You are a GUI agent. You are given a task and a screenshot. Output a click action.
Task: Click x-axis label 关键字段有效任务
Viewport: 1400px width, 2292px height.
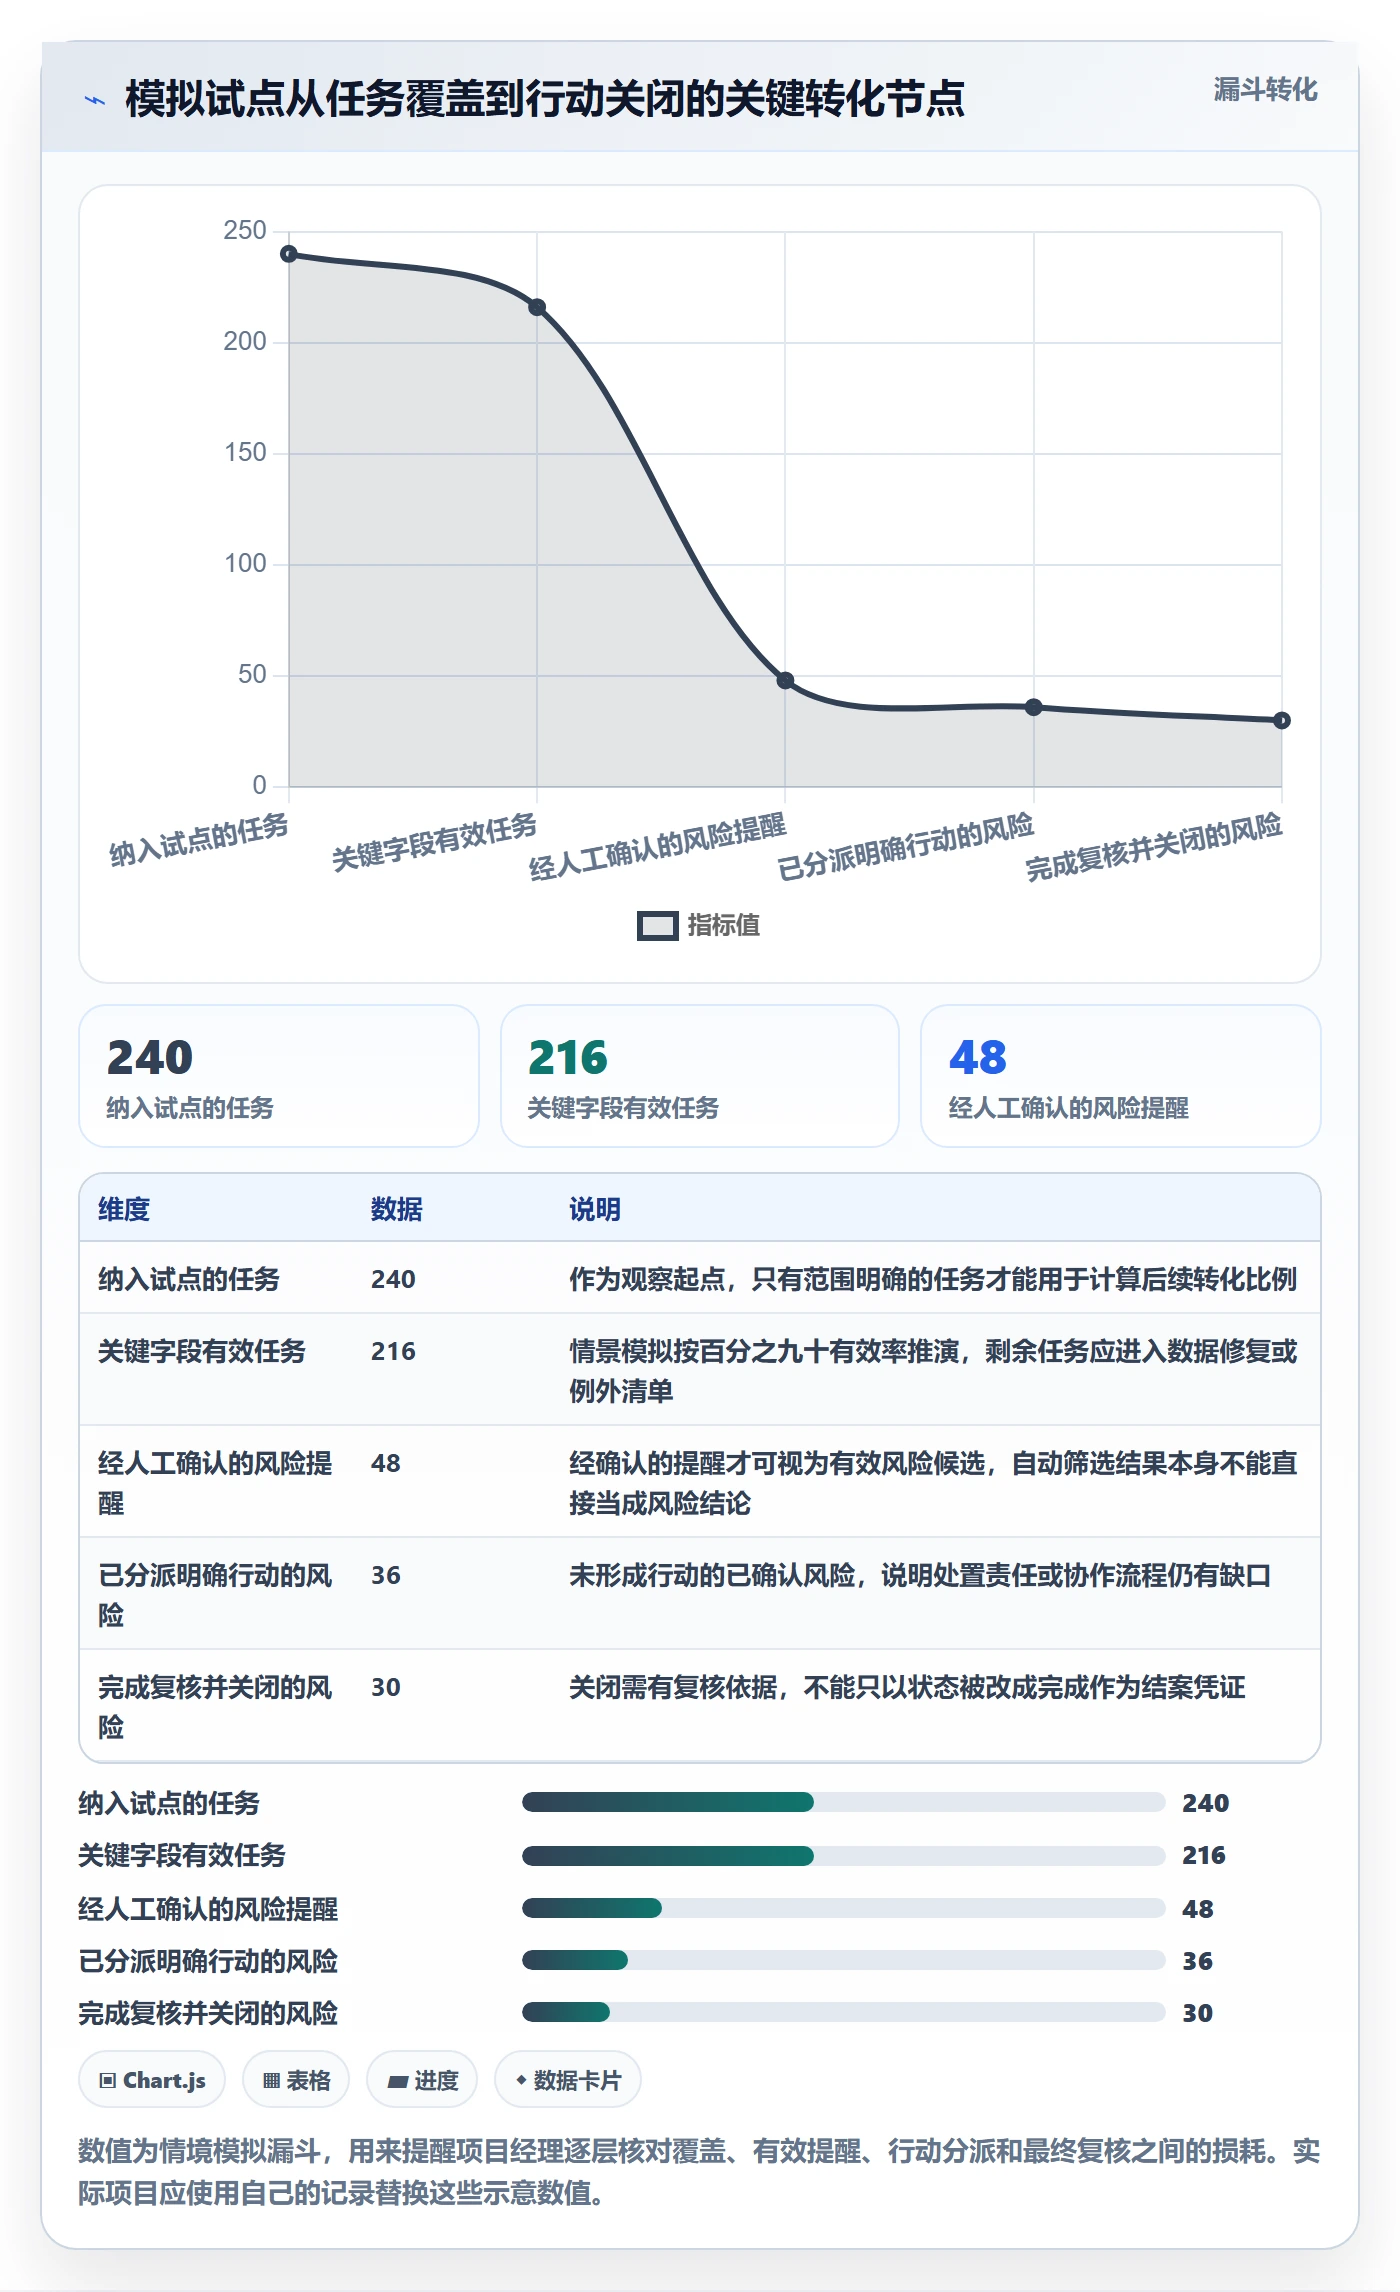tap(434, 843)
